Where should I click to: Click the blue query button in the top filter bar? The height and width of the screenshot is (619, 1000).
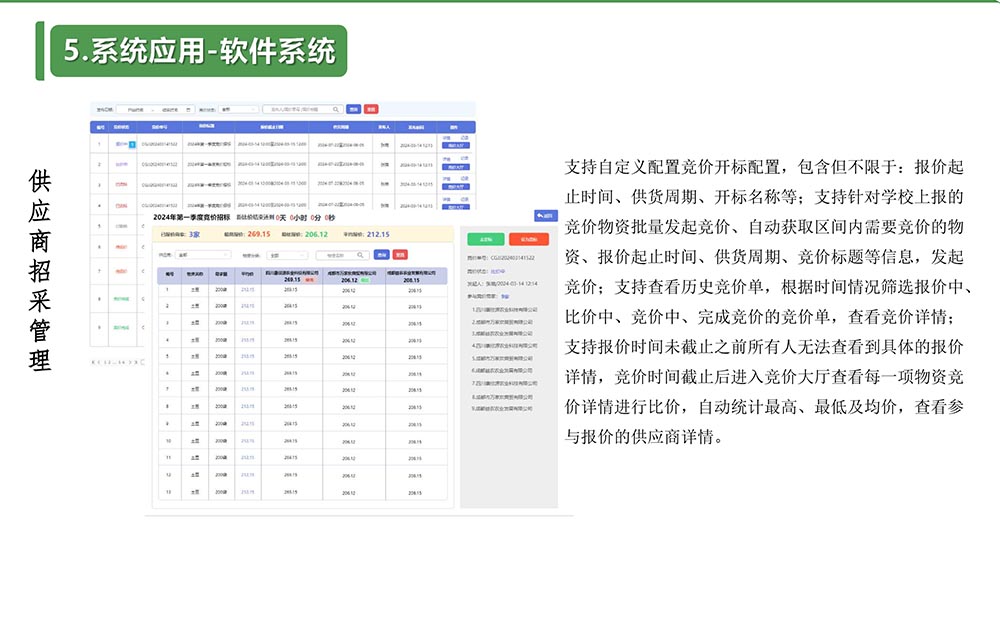(353, 109)
